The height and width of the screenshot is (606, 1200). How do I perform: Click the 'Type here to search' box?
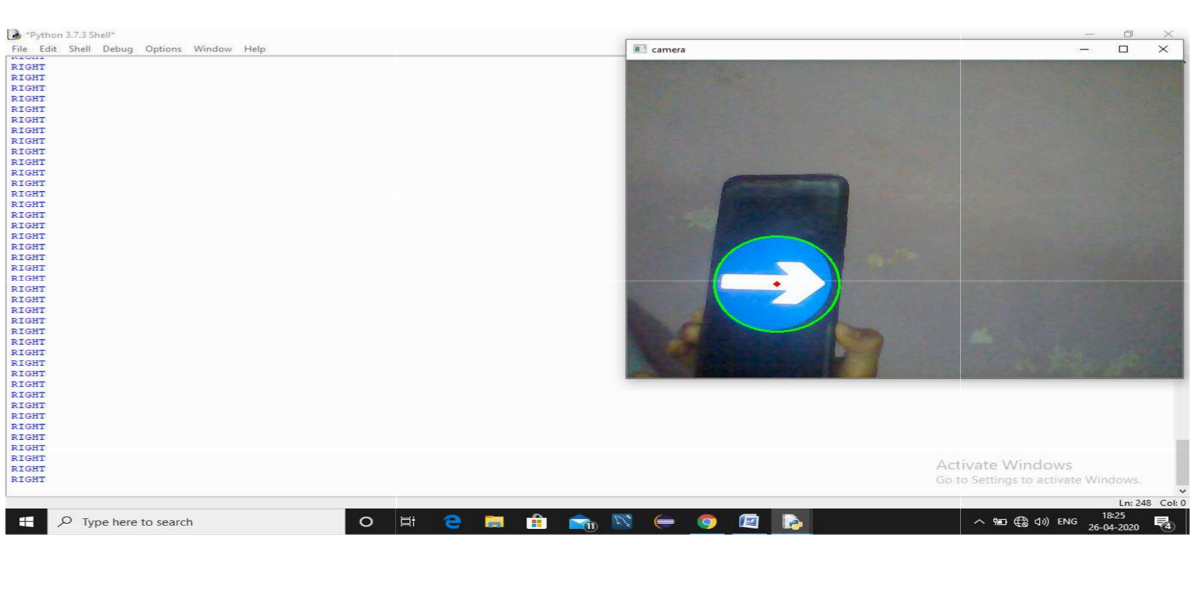tap(196, 522)
